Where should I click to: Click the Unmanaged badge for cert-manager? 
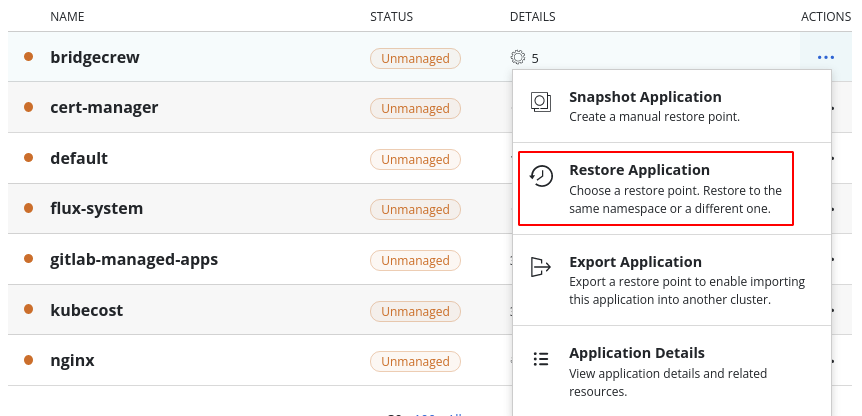coord(415,109)
